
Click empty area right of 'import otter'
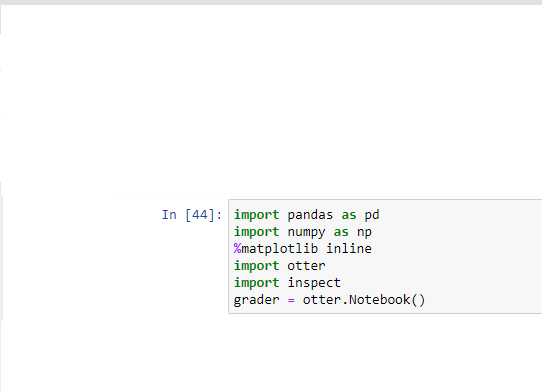(x=432, y=266)
